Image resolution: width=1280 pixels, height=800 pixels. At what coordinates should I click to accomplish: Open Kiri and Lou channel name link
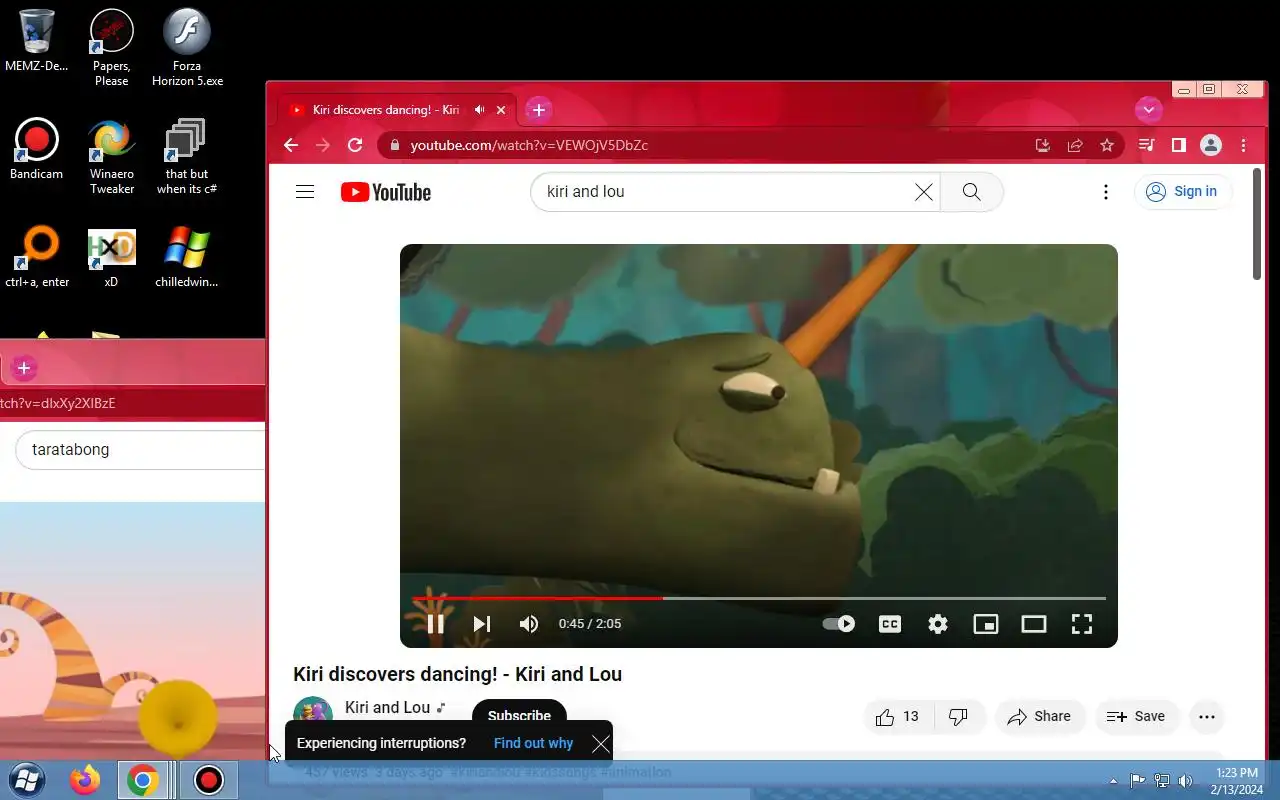tap(387, 707)
